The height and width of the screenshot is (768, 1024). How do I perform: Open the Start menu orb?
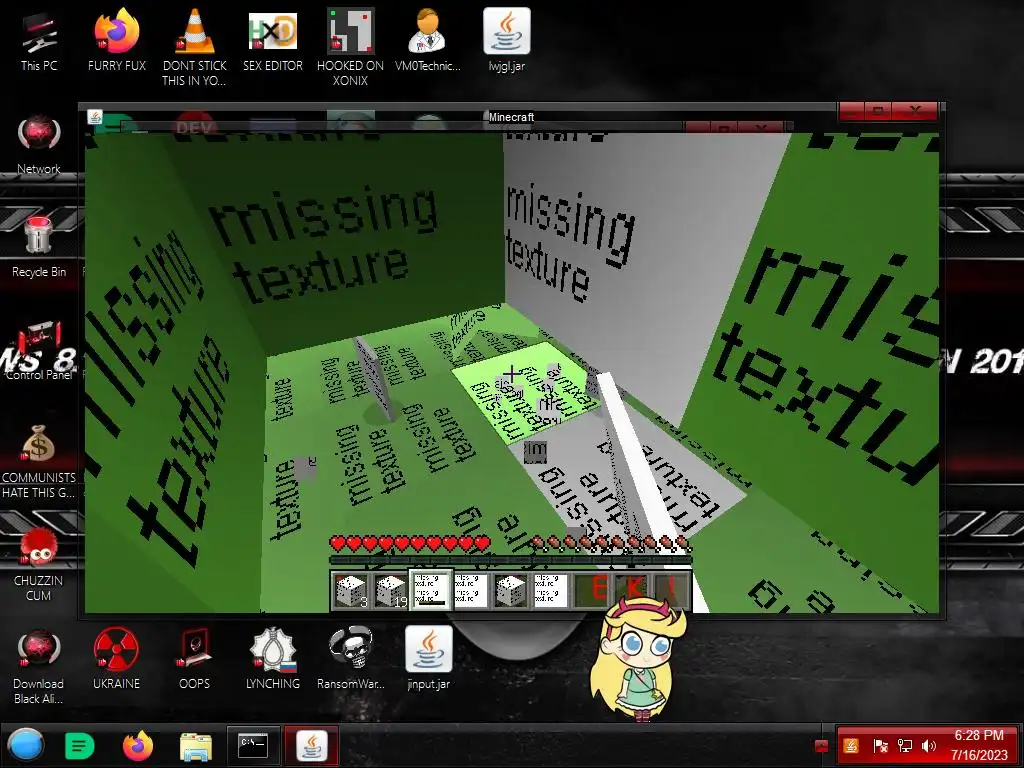26,745
